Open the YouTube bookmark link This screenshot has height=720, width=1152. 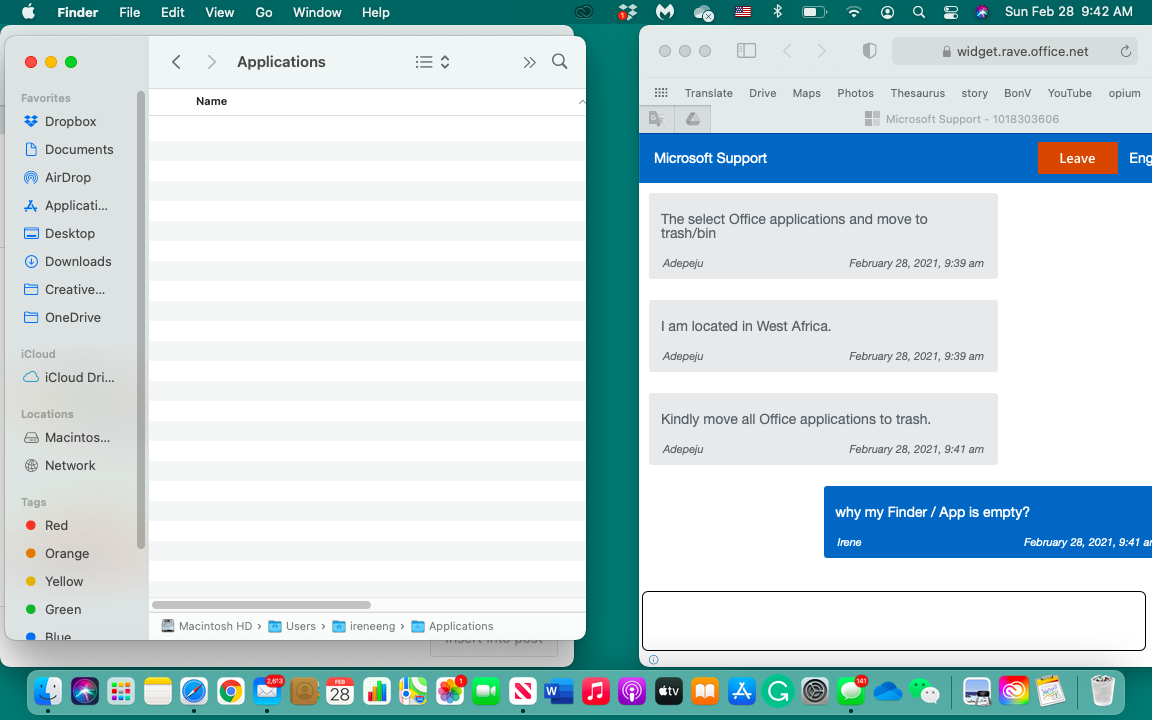click(x=1069, y=93)
